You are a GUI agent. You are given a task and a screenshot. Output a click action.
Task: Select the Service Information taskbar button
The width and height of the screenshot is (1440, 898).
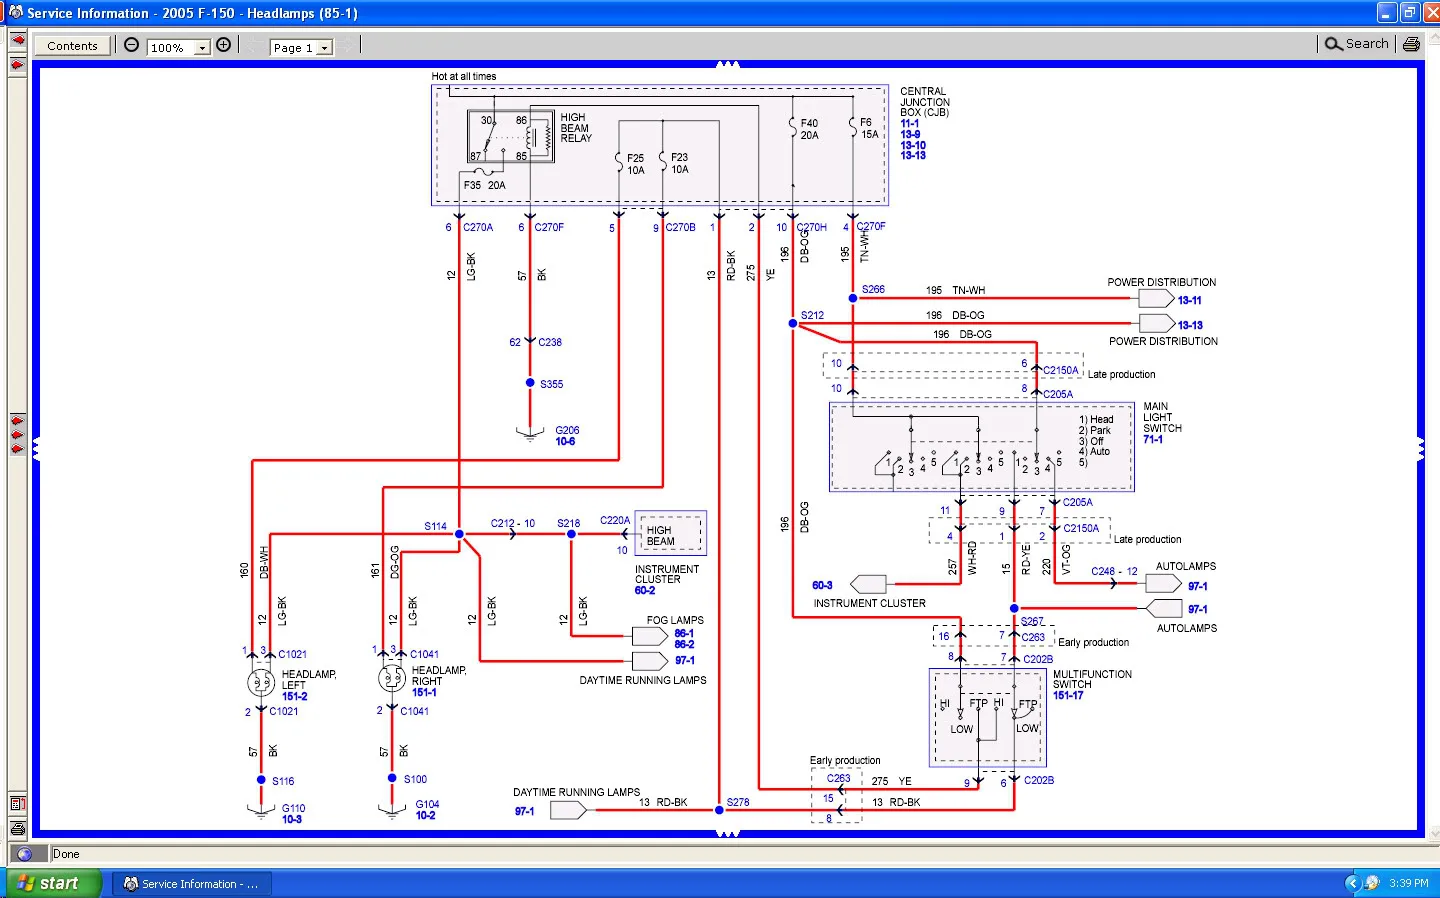point(192,884)
